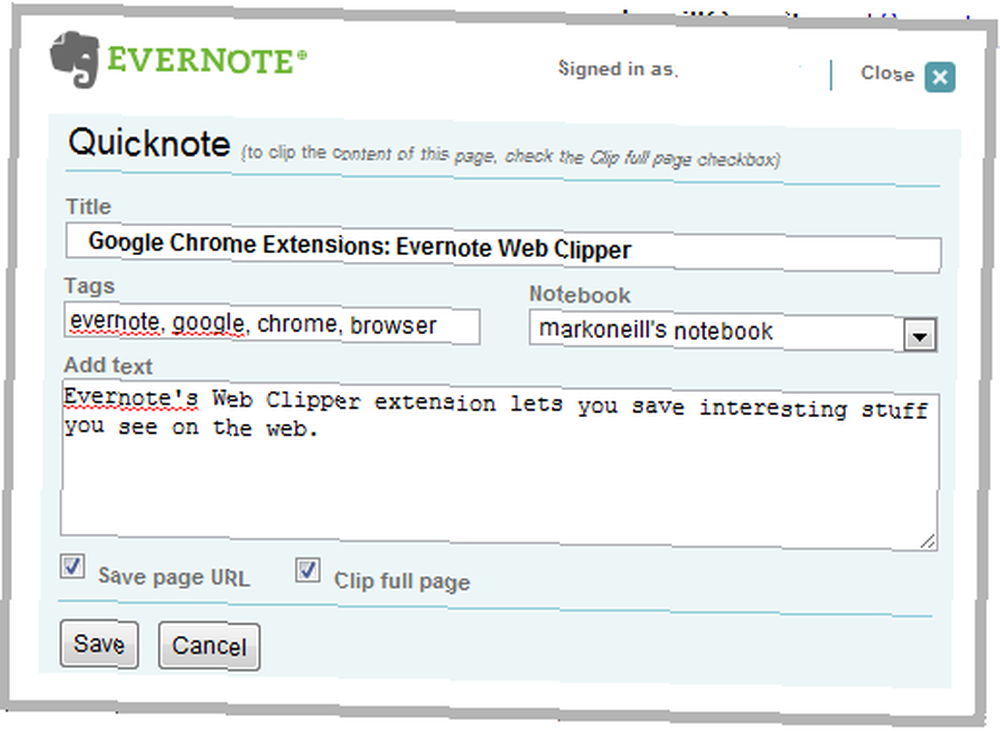Click the 'Save page URL' label

tap(173, 577)
